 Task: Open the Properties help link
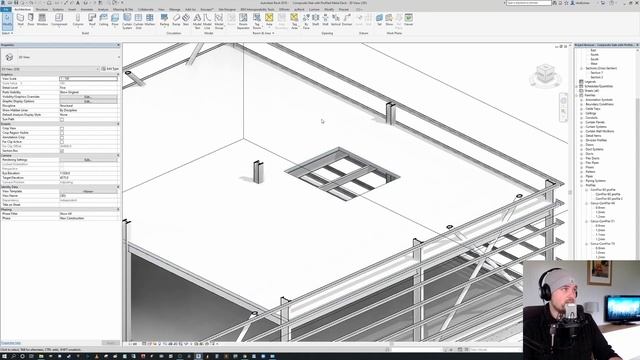point(11,343)
